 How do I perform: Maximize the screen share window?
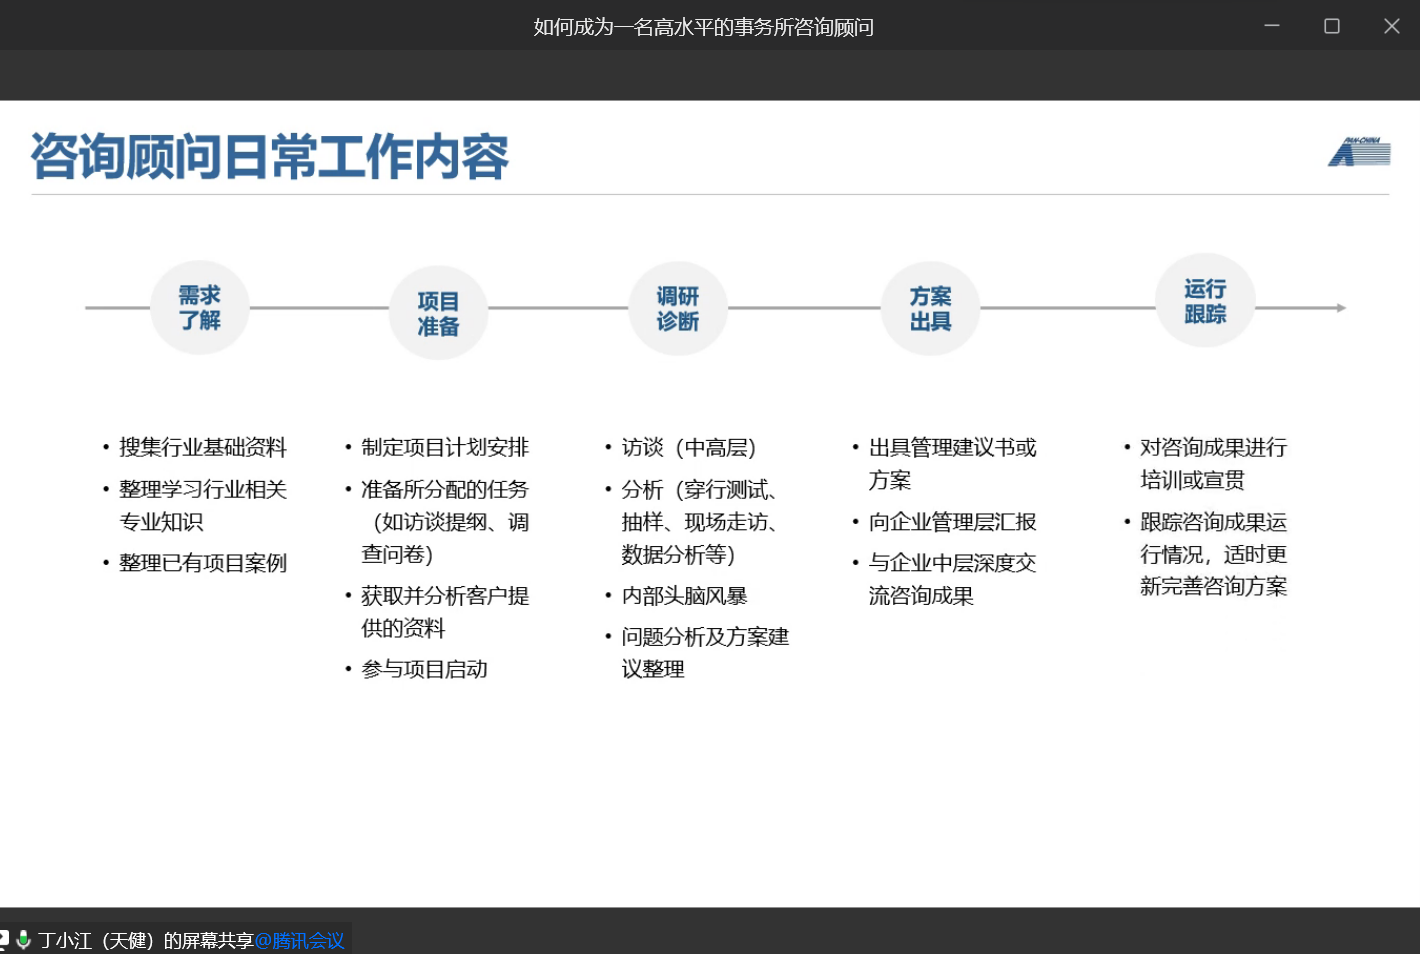pyautogui.click(x=1332, y=26)
